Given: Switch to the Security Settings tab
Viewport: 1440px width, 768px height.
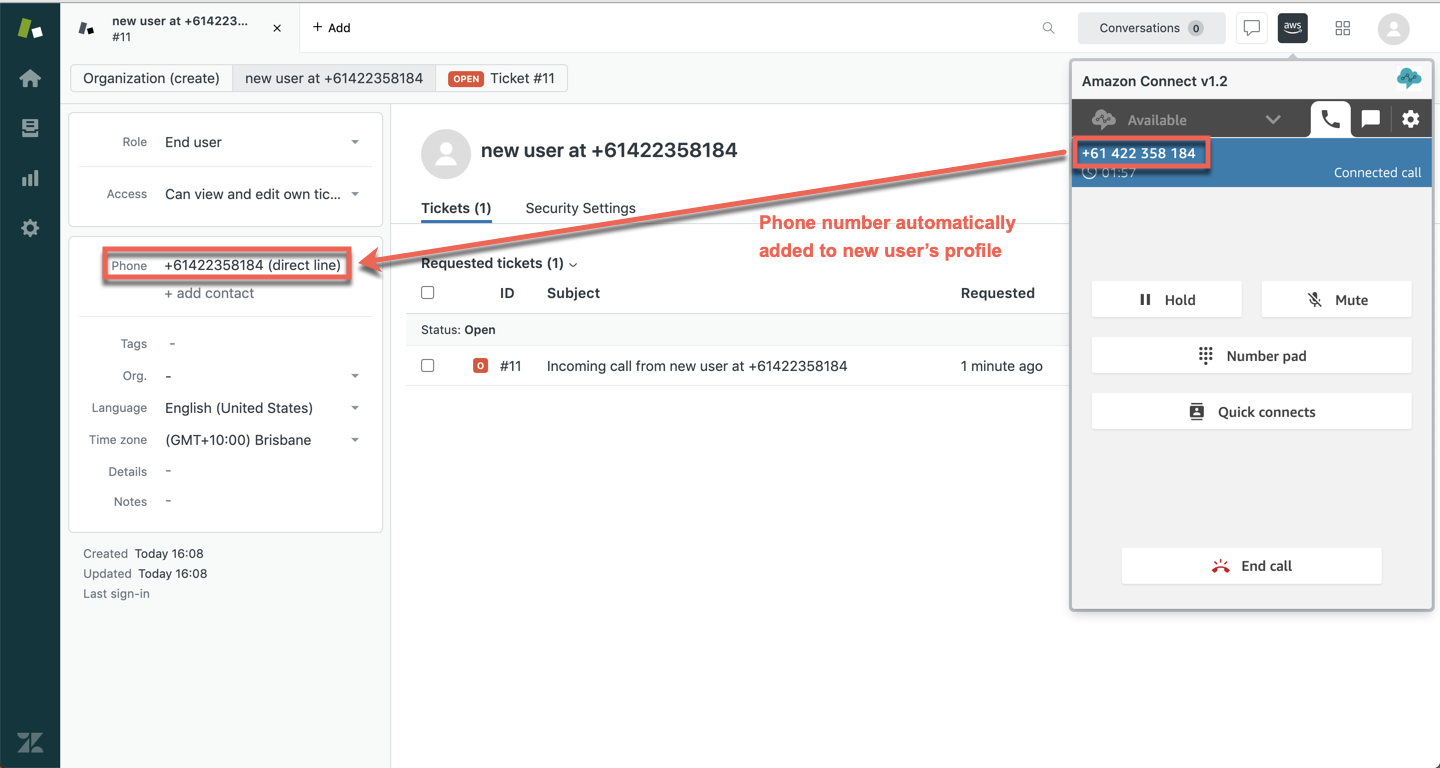Looking at the screenshot, I should click(580, 208).
